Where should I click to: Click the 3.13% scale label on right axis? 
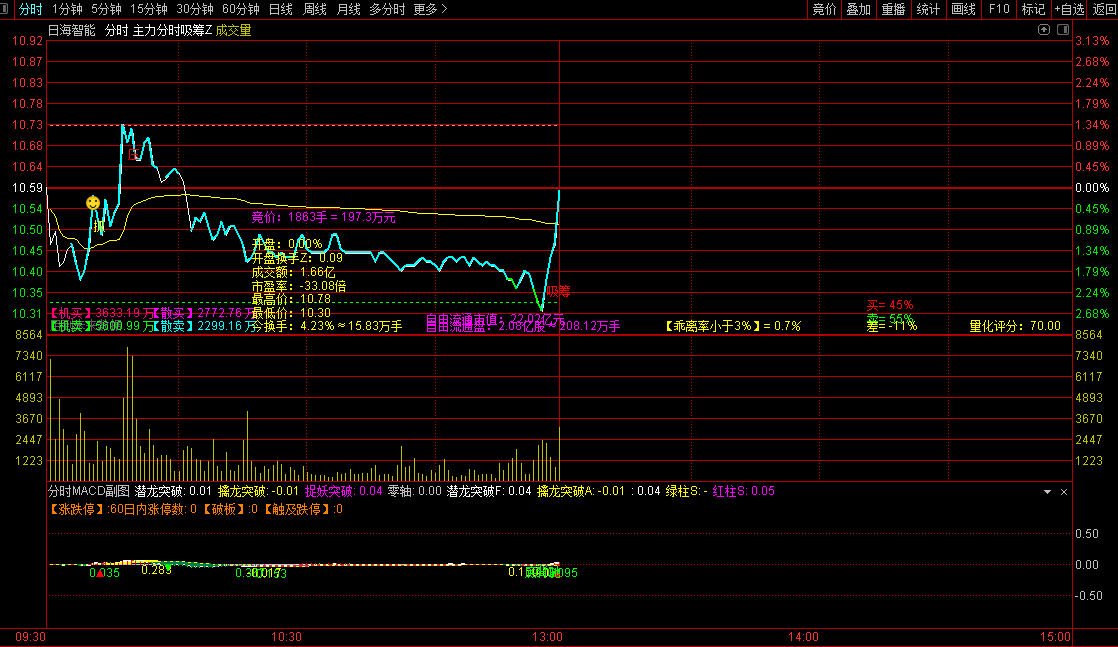[x=1092, y=41]
